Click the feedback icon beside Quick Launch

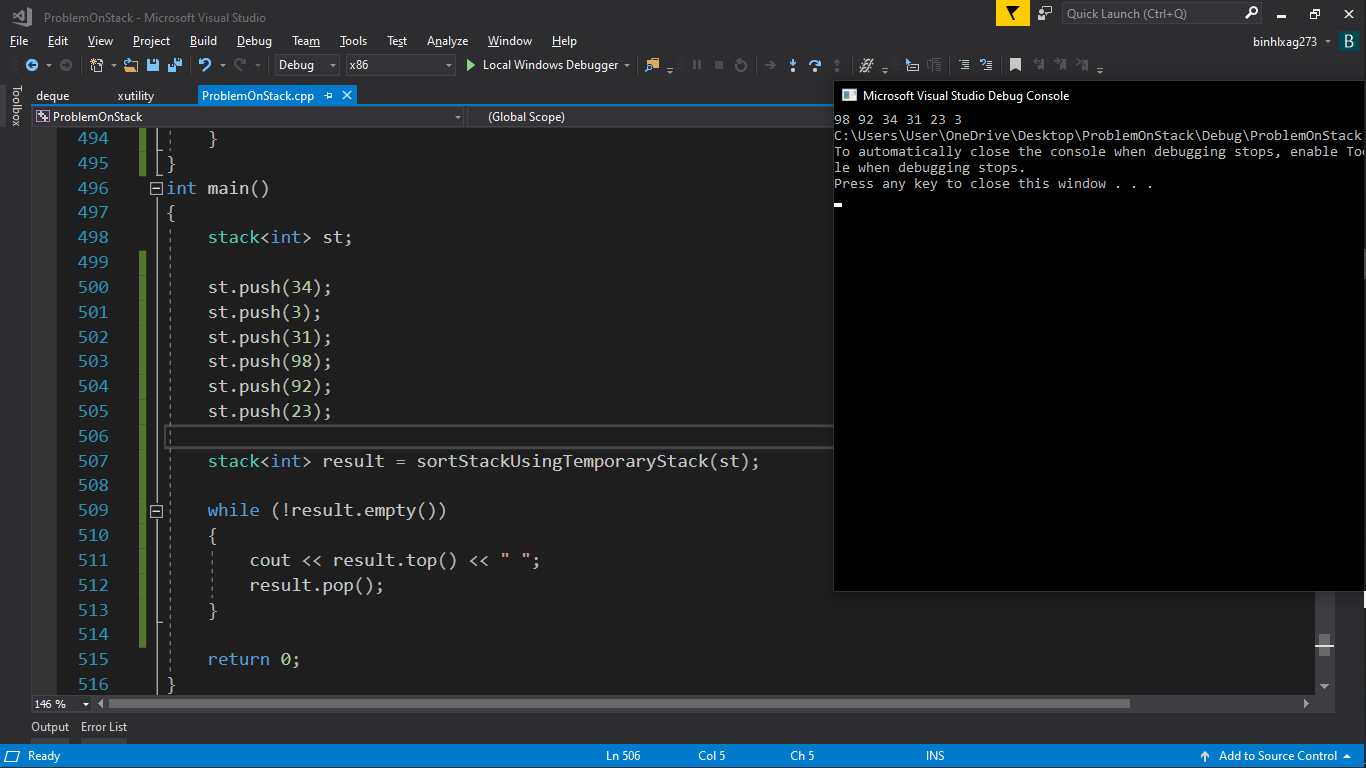[1045, 13]
